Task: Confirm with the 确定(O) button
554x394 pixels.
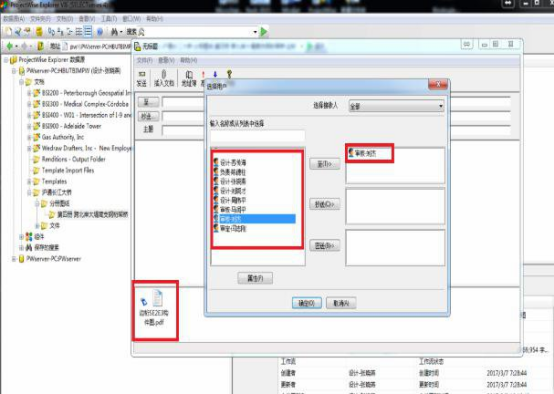Action: [307, 303]
